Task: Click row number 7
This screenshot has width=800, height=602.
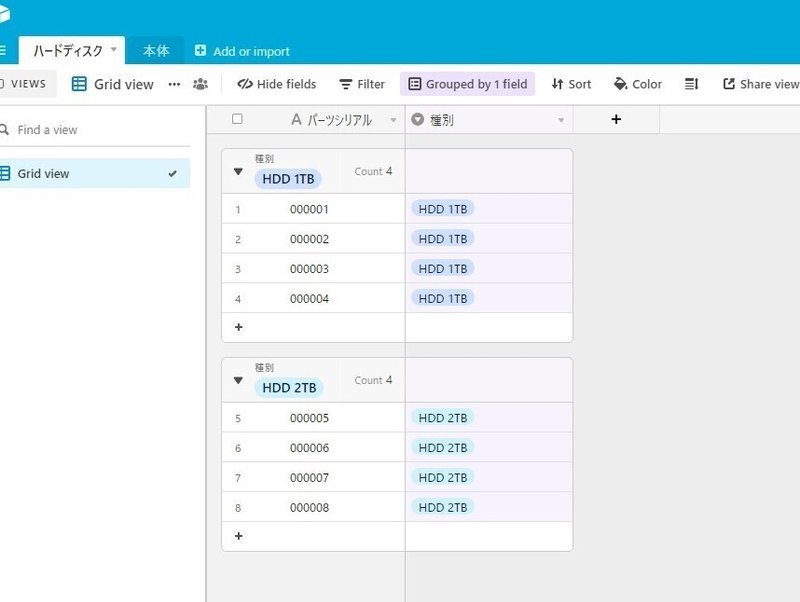Action: pos(238,479)
